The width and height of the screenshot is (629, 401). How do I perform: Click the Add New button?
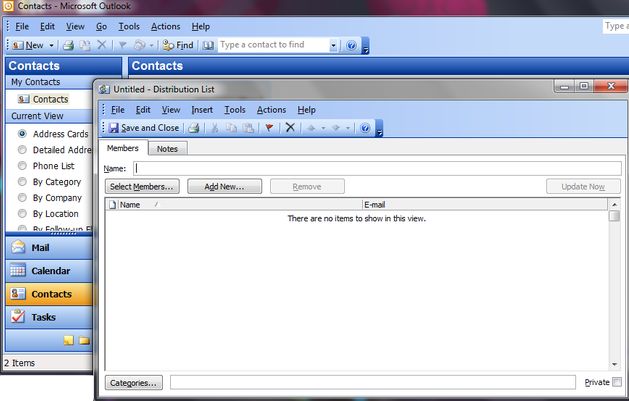224,186
